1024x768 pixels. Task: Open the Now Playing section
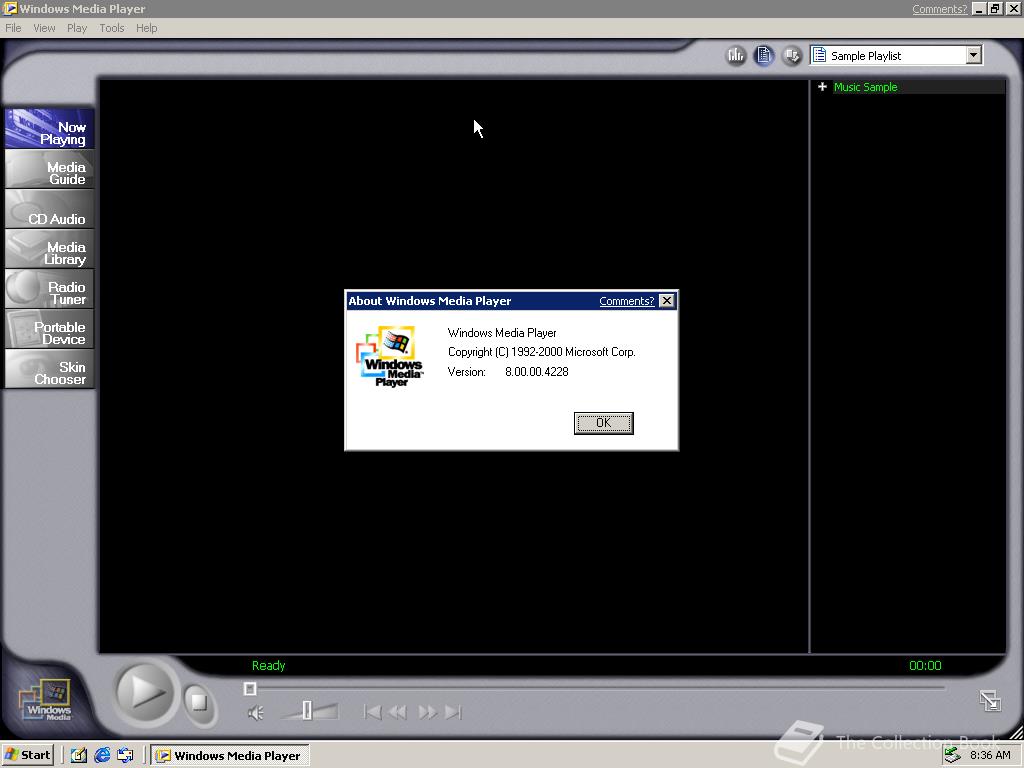click(50, 129)
